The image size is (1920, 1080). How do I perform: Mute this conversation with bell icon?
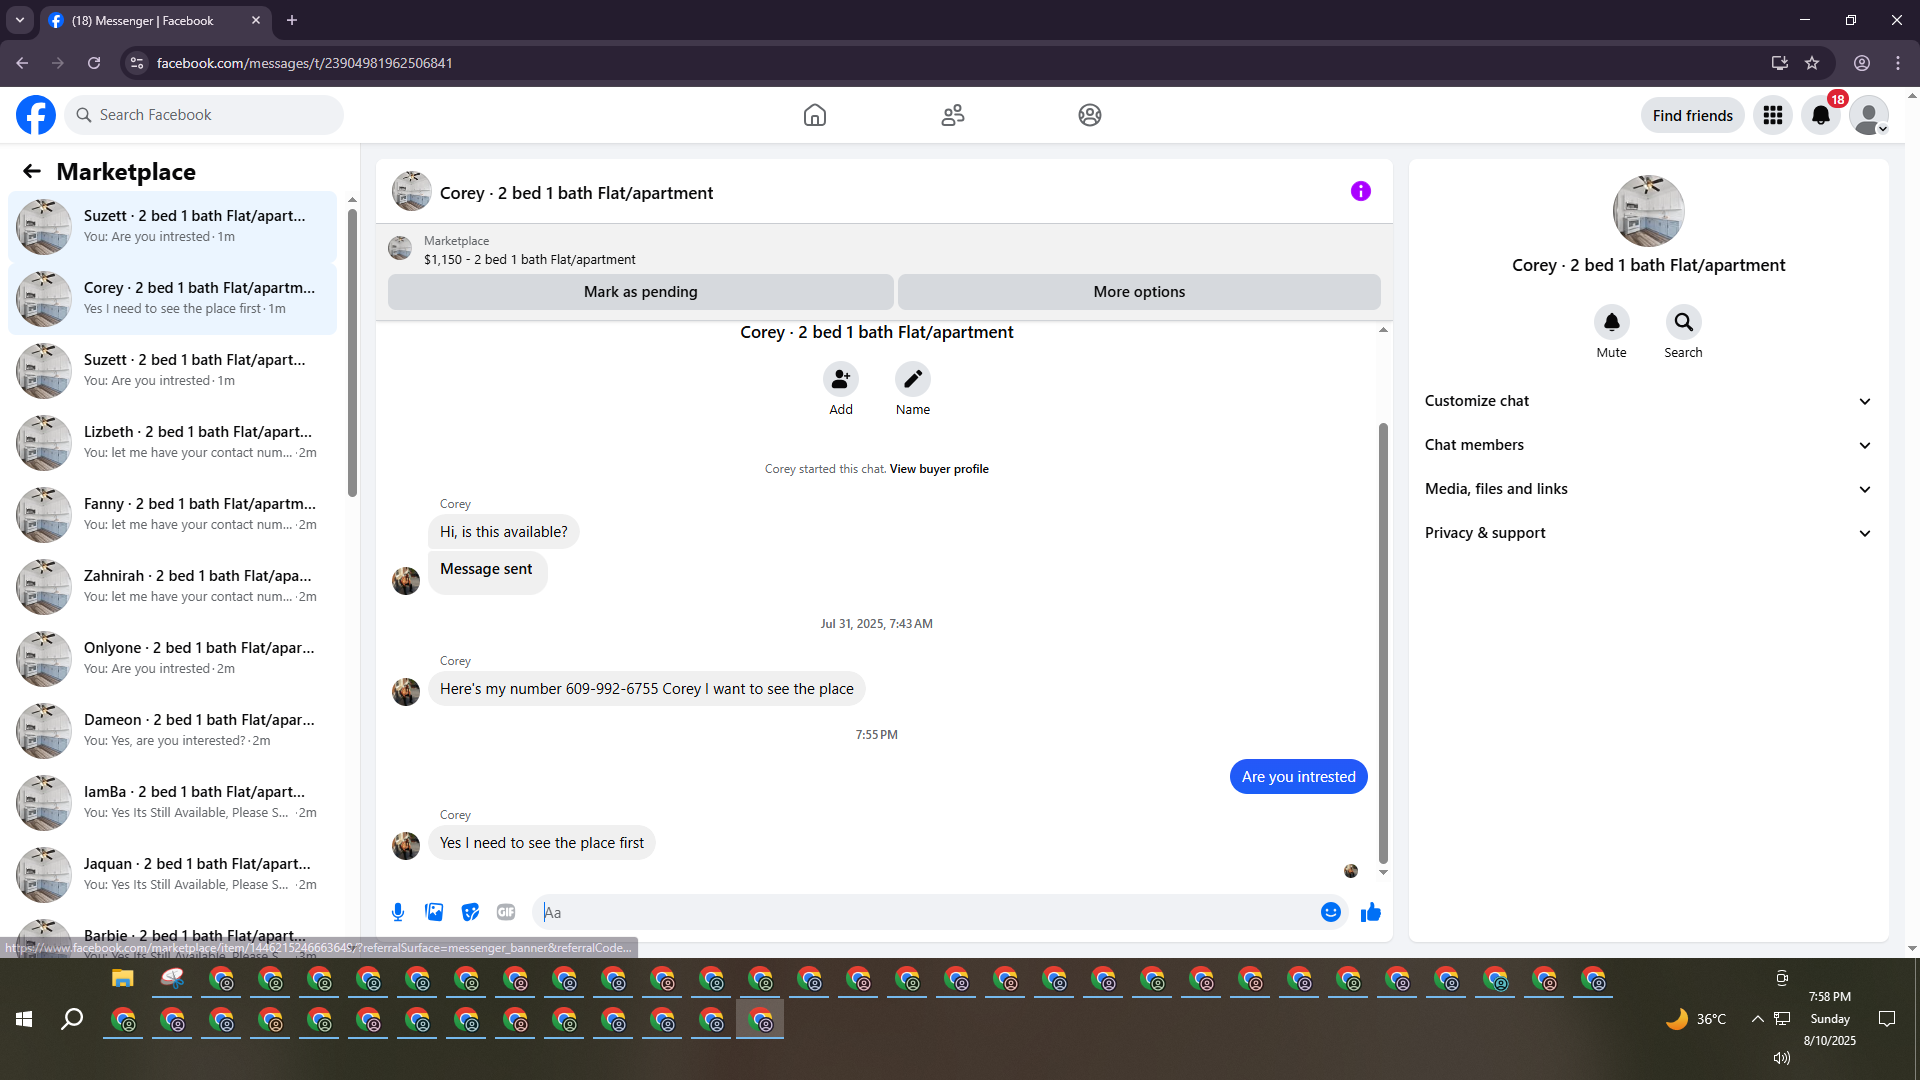tap(1611, 322)
